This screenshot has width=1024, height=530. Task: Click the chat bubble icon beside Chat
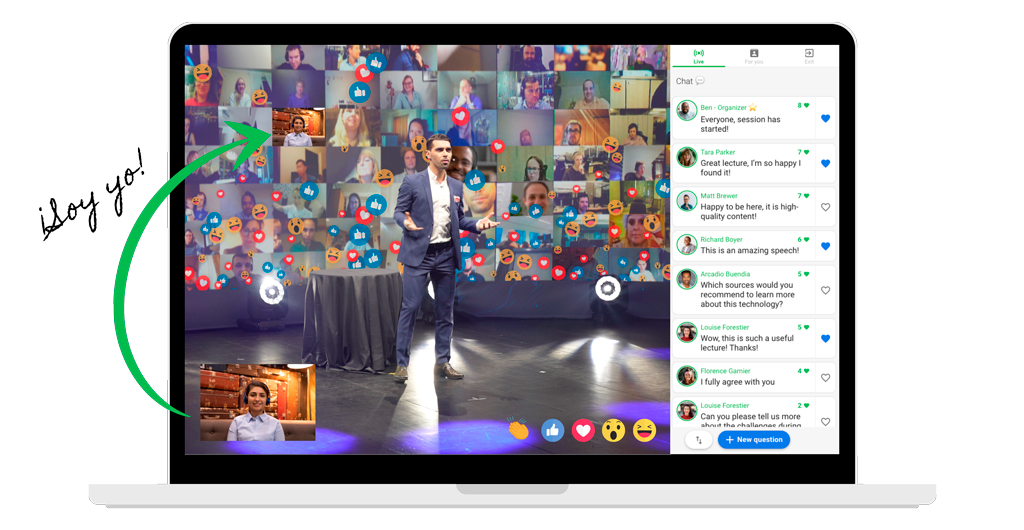pos(700,81)
